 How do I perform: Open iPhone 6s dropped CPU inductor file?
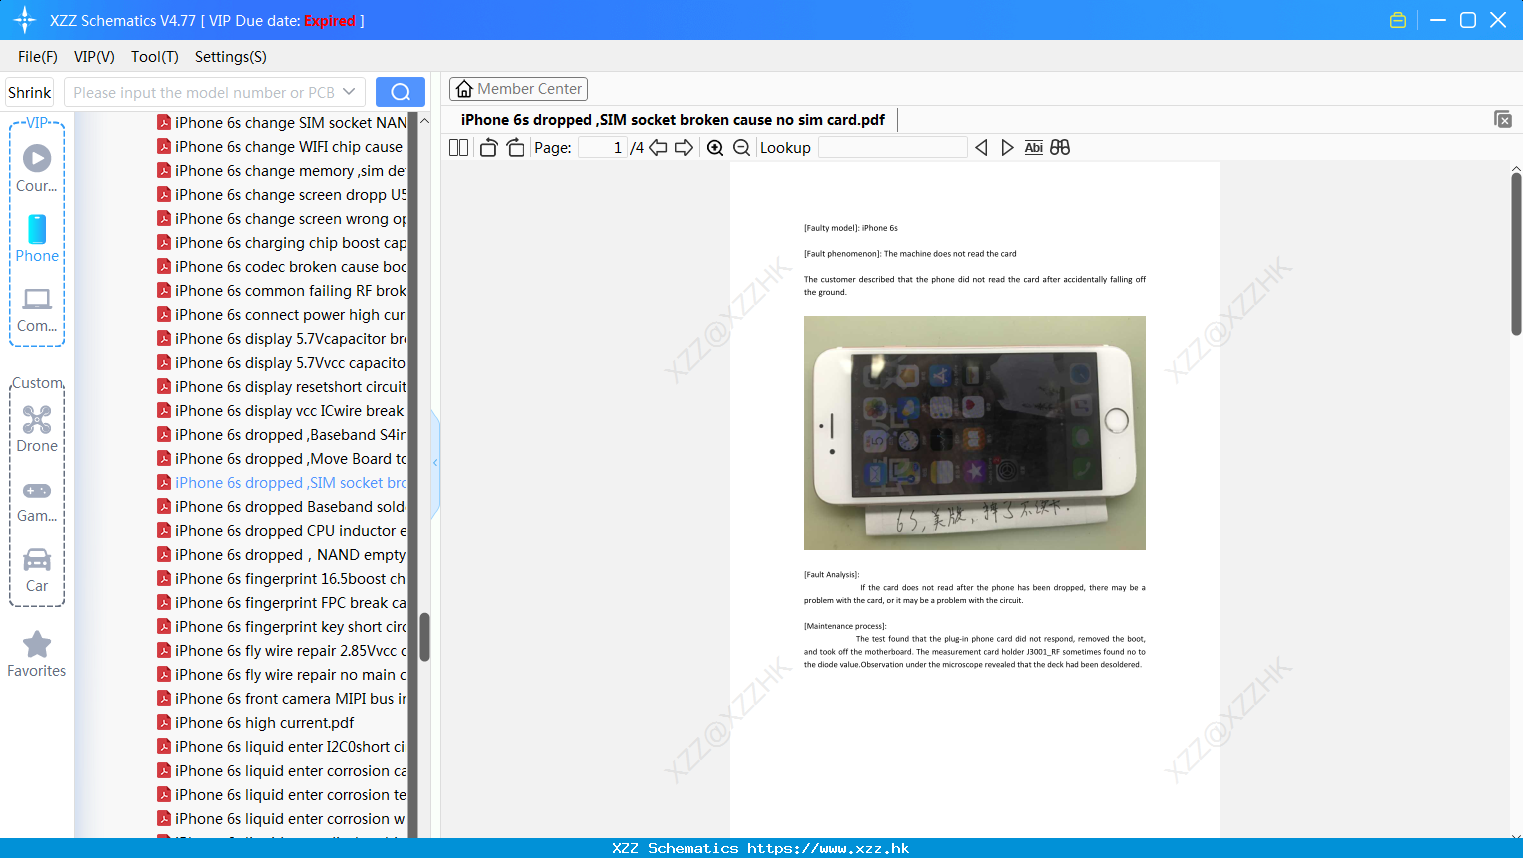[x=281, y=531]
